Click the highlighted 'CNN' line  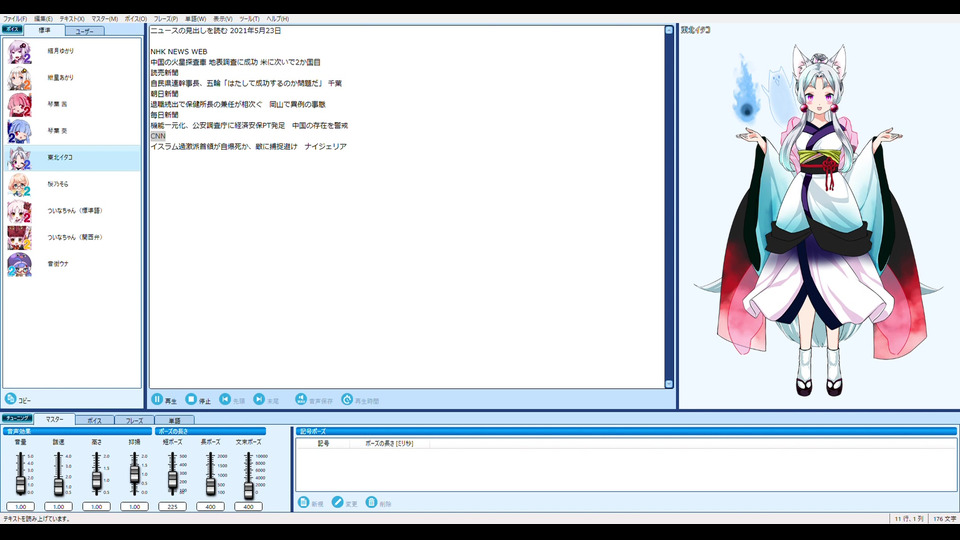[158, 136]
